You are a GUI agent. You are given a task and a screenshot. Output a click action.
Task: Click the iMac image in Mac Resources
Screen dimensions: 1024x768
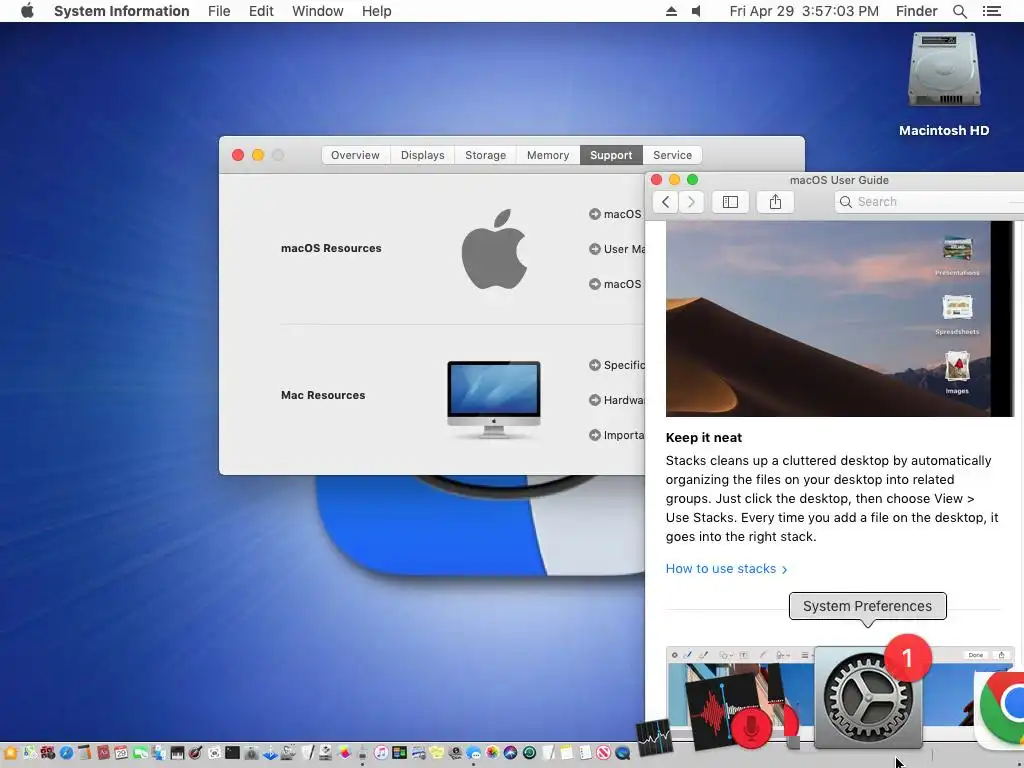tap(494, 399)
